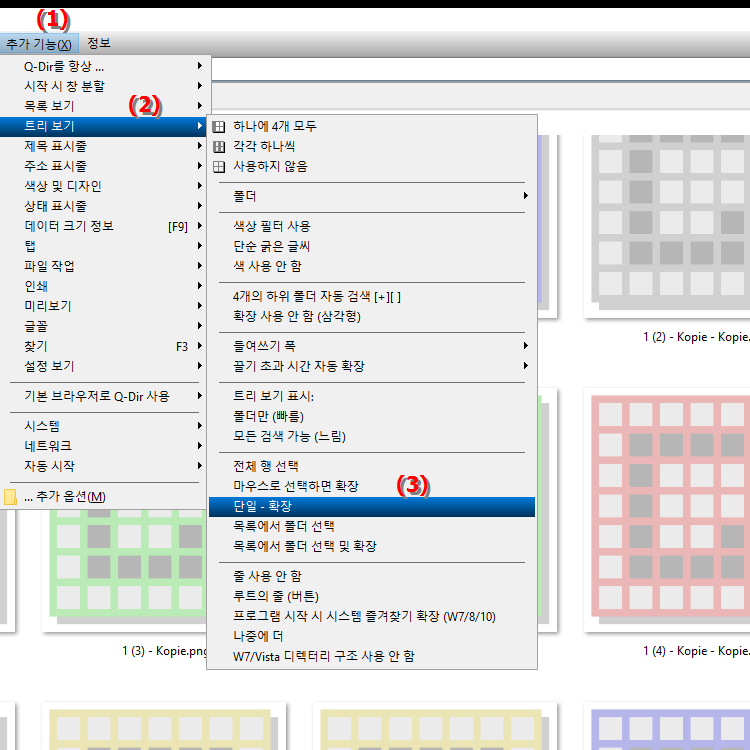
Task: Select 색 사용 안 함
Action: (x=372, y=266)
